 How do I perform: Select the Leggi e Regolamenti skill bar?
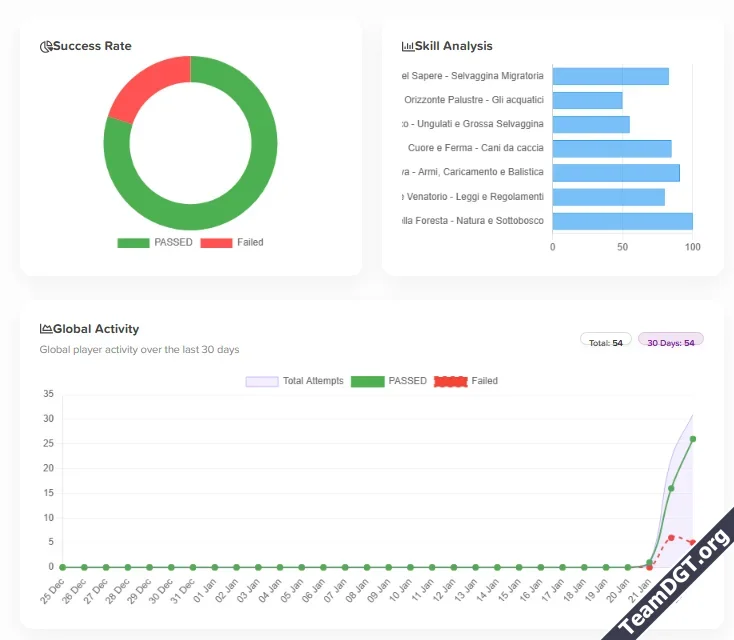[608, 197]
